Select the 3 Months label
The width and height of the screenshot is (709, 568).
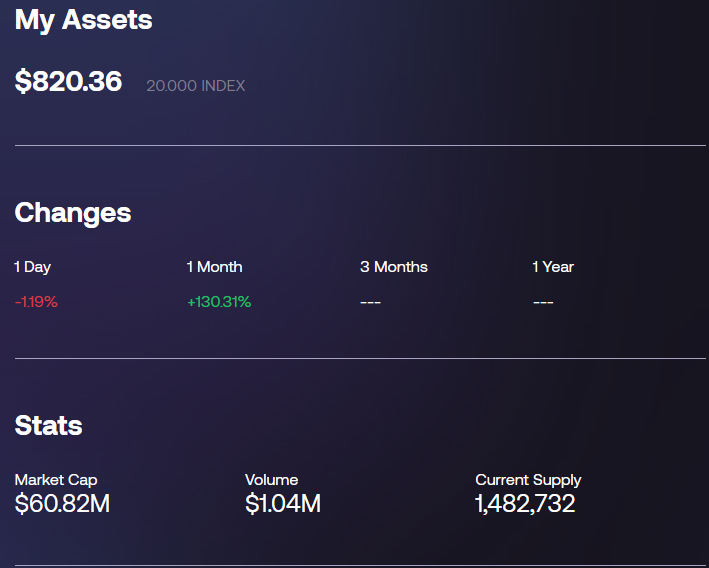pos(393,267)
